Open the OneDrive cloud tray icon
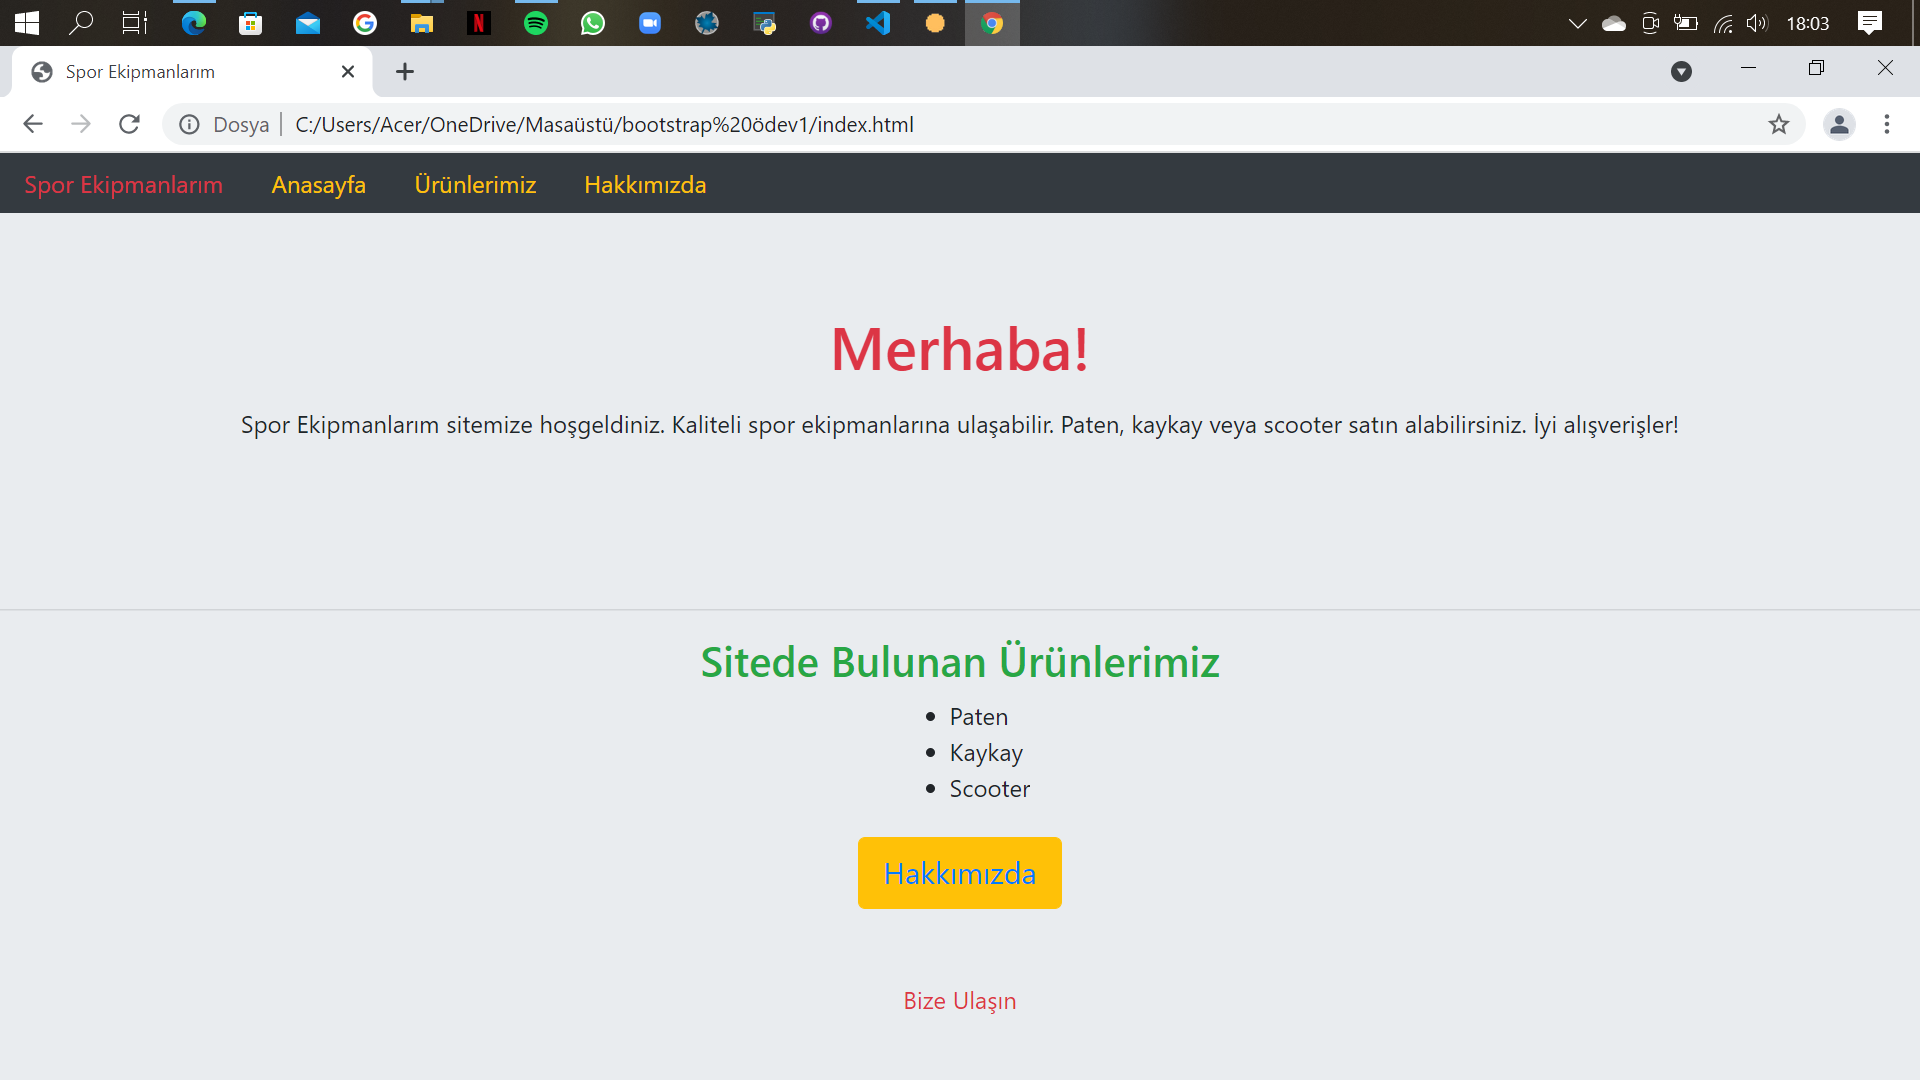The image size is (1920, 1080). pos(1614,22)
